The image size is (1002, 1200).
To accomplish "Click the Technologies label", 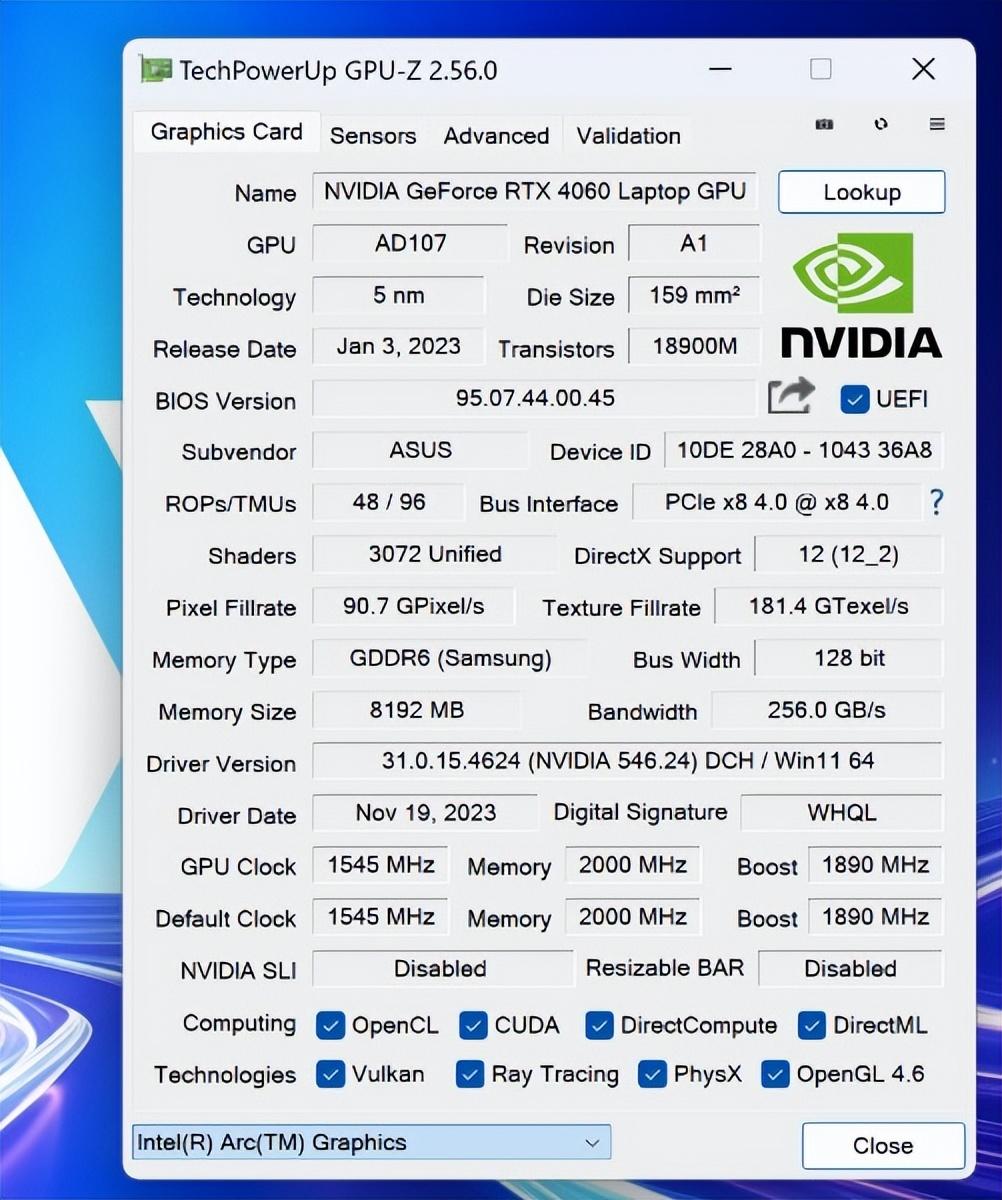I will pyautogui.click(x=225, y=1075).
